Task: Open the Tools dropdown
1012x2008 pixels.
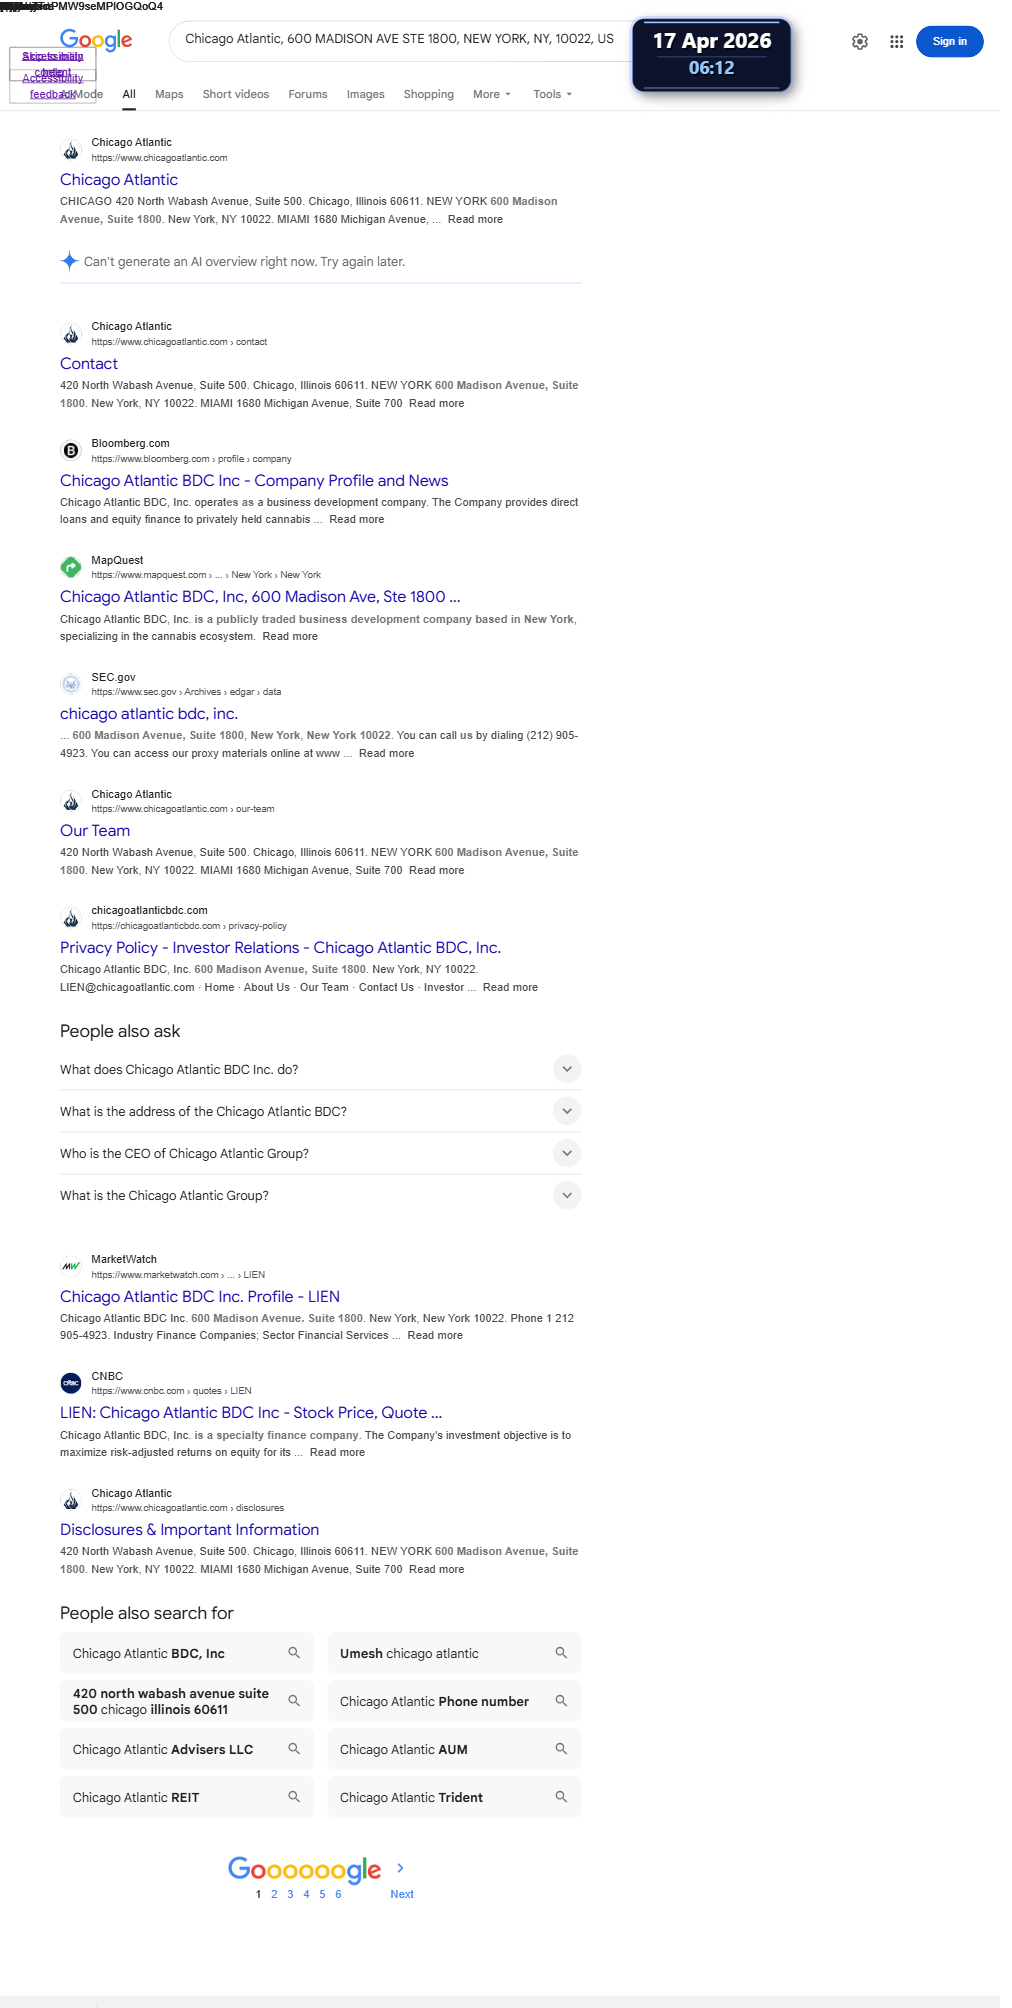Action: pyautogui.click(x=552, y=94)
